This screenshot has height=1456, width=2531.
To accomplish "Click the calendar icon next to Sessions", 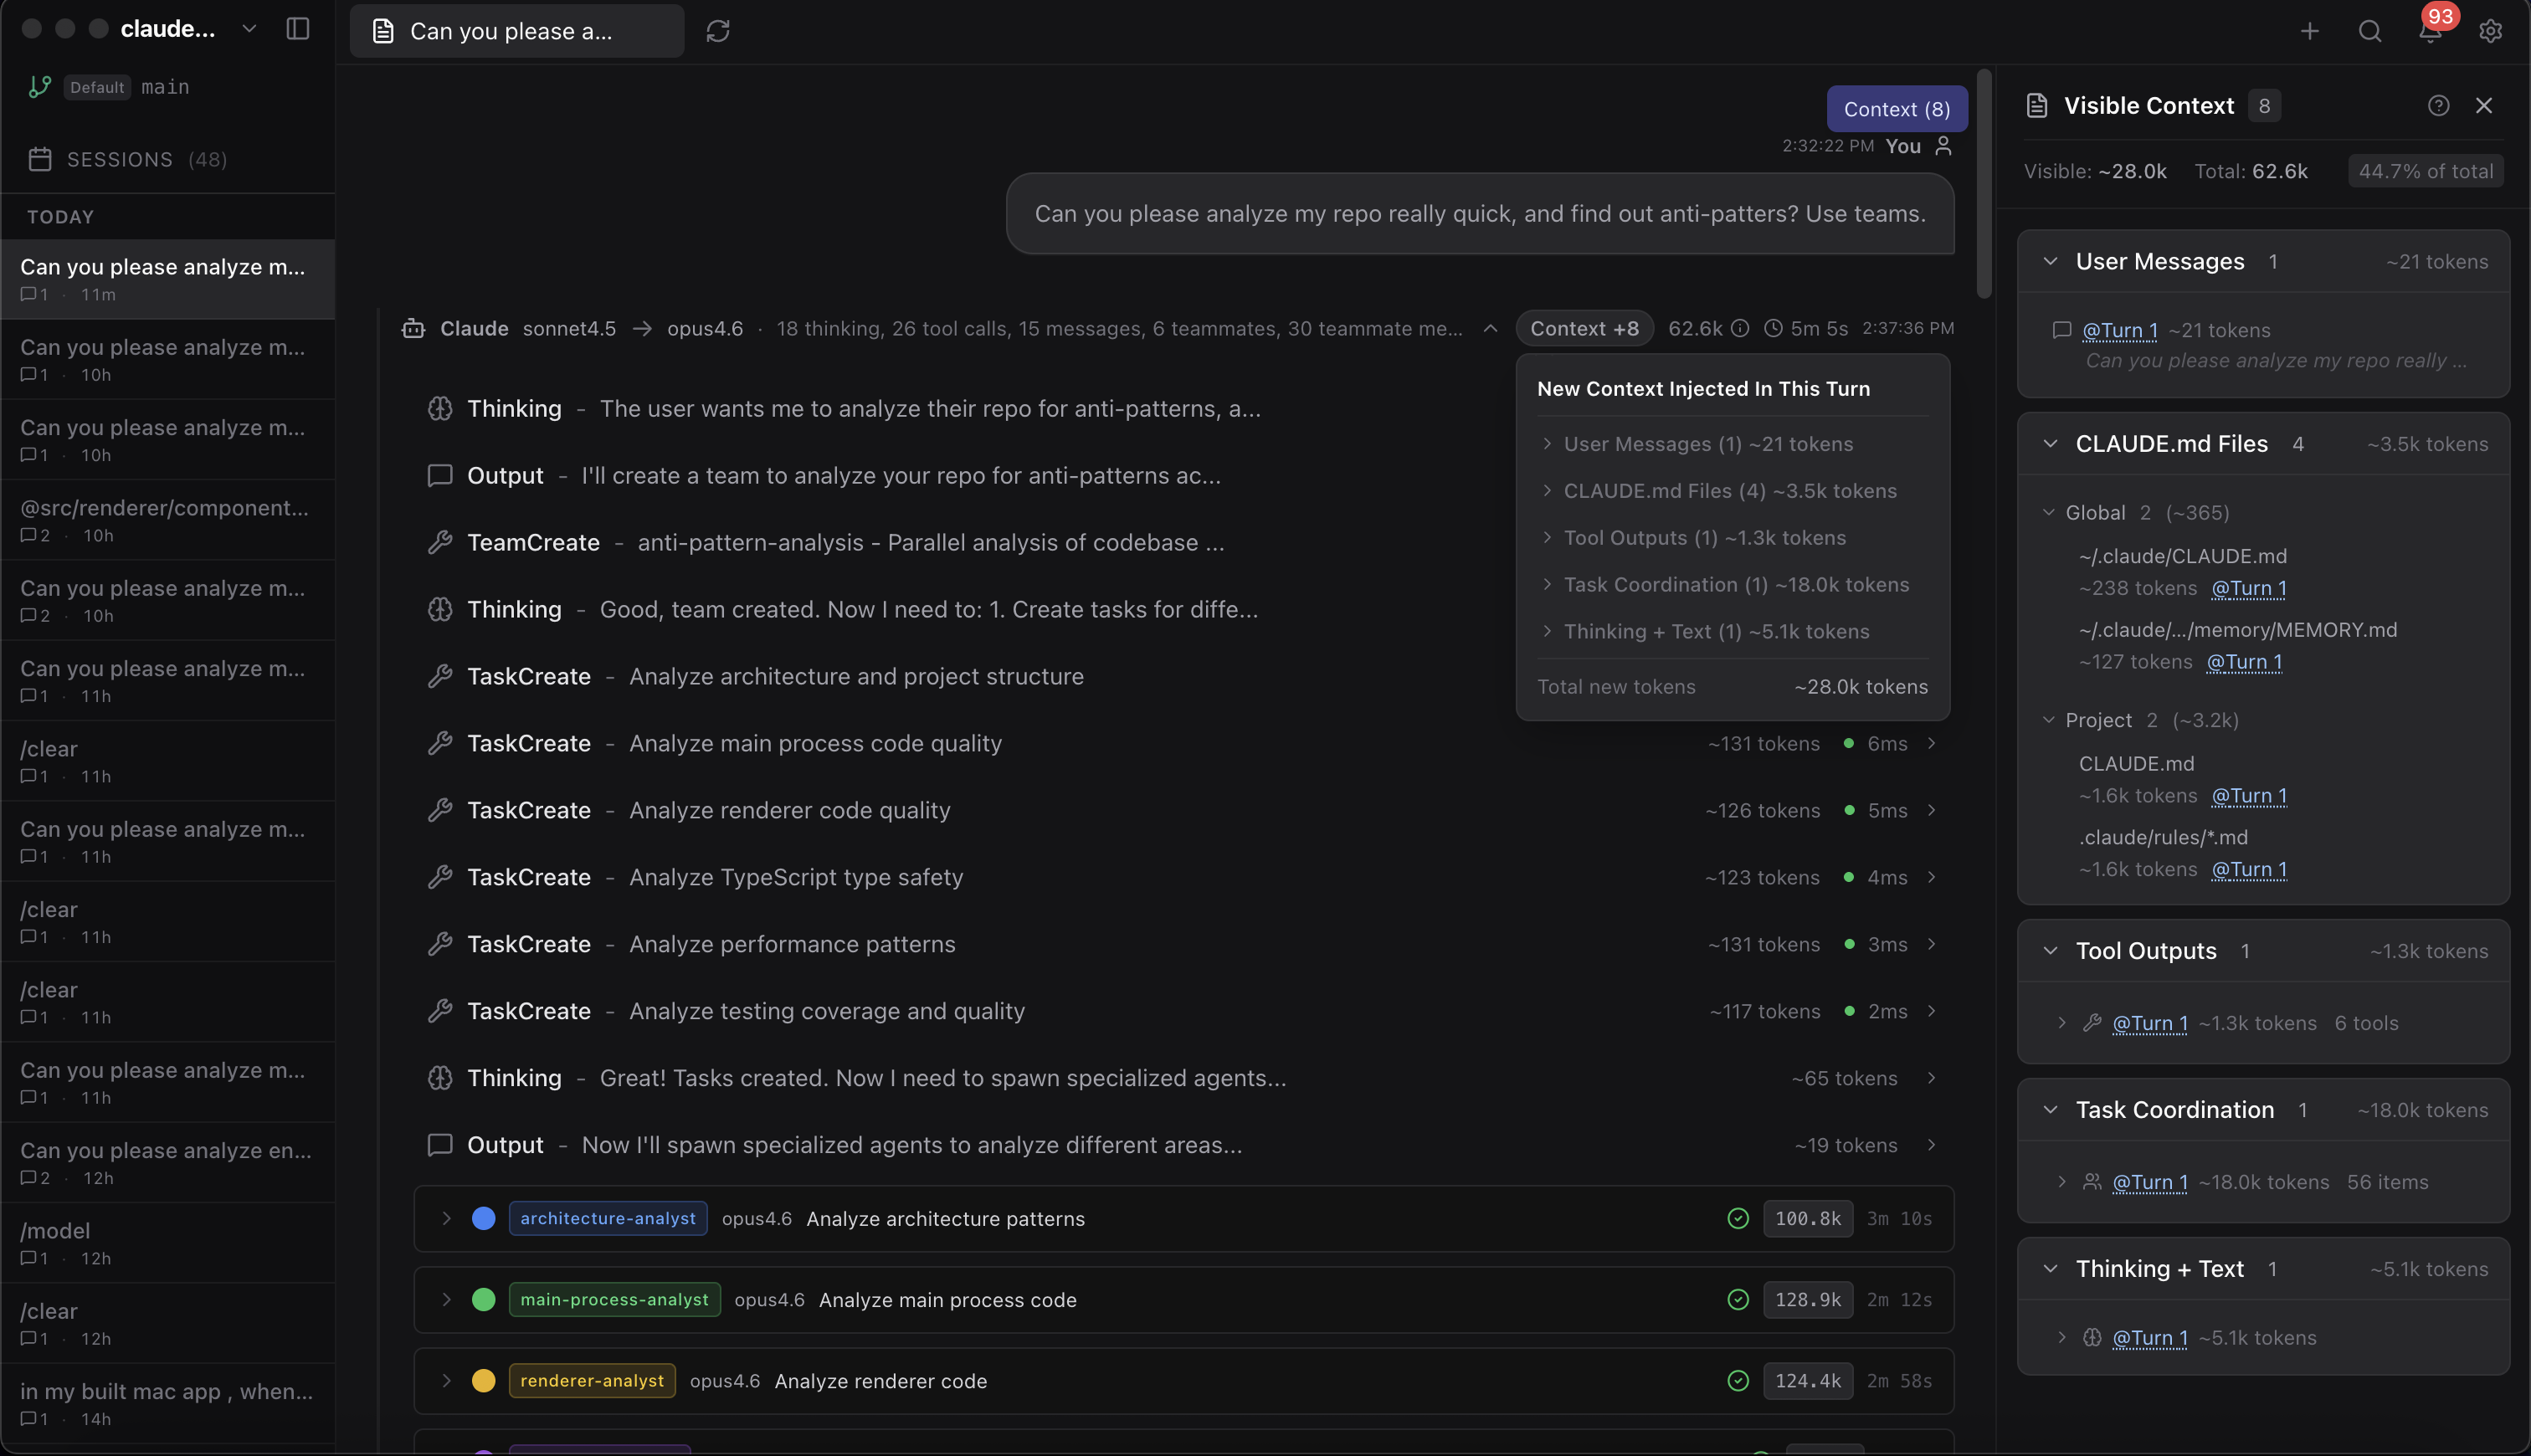I will click(40, 159).
